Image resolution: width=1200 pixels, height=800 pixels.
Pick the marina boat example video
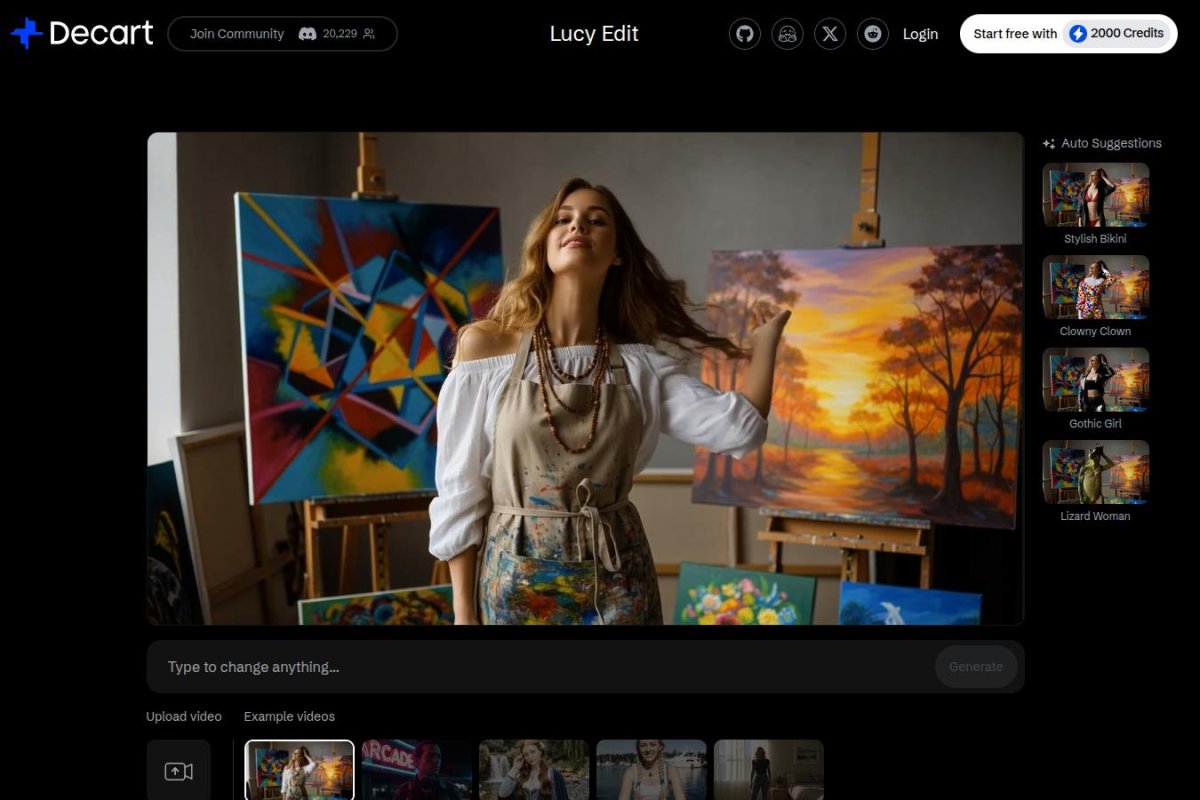coord(651,770)
